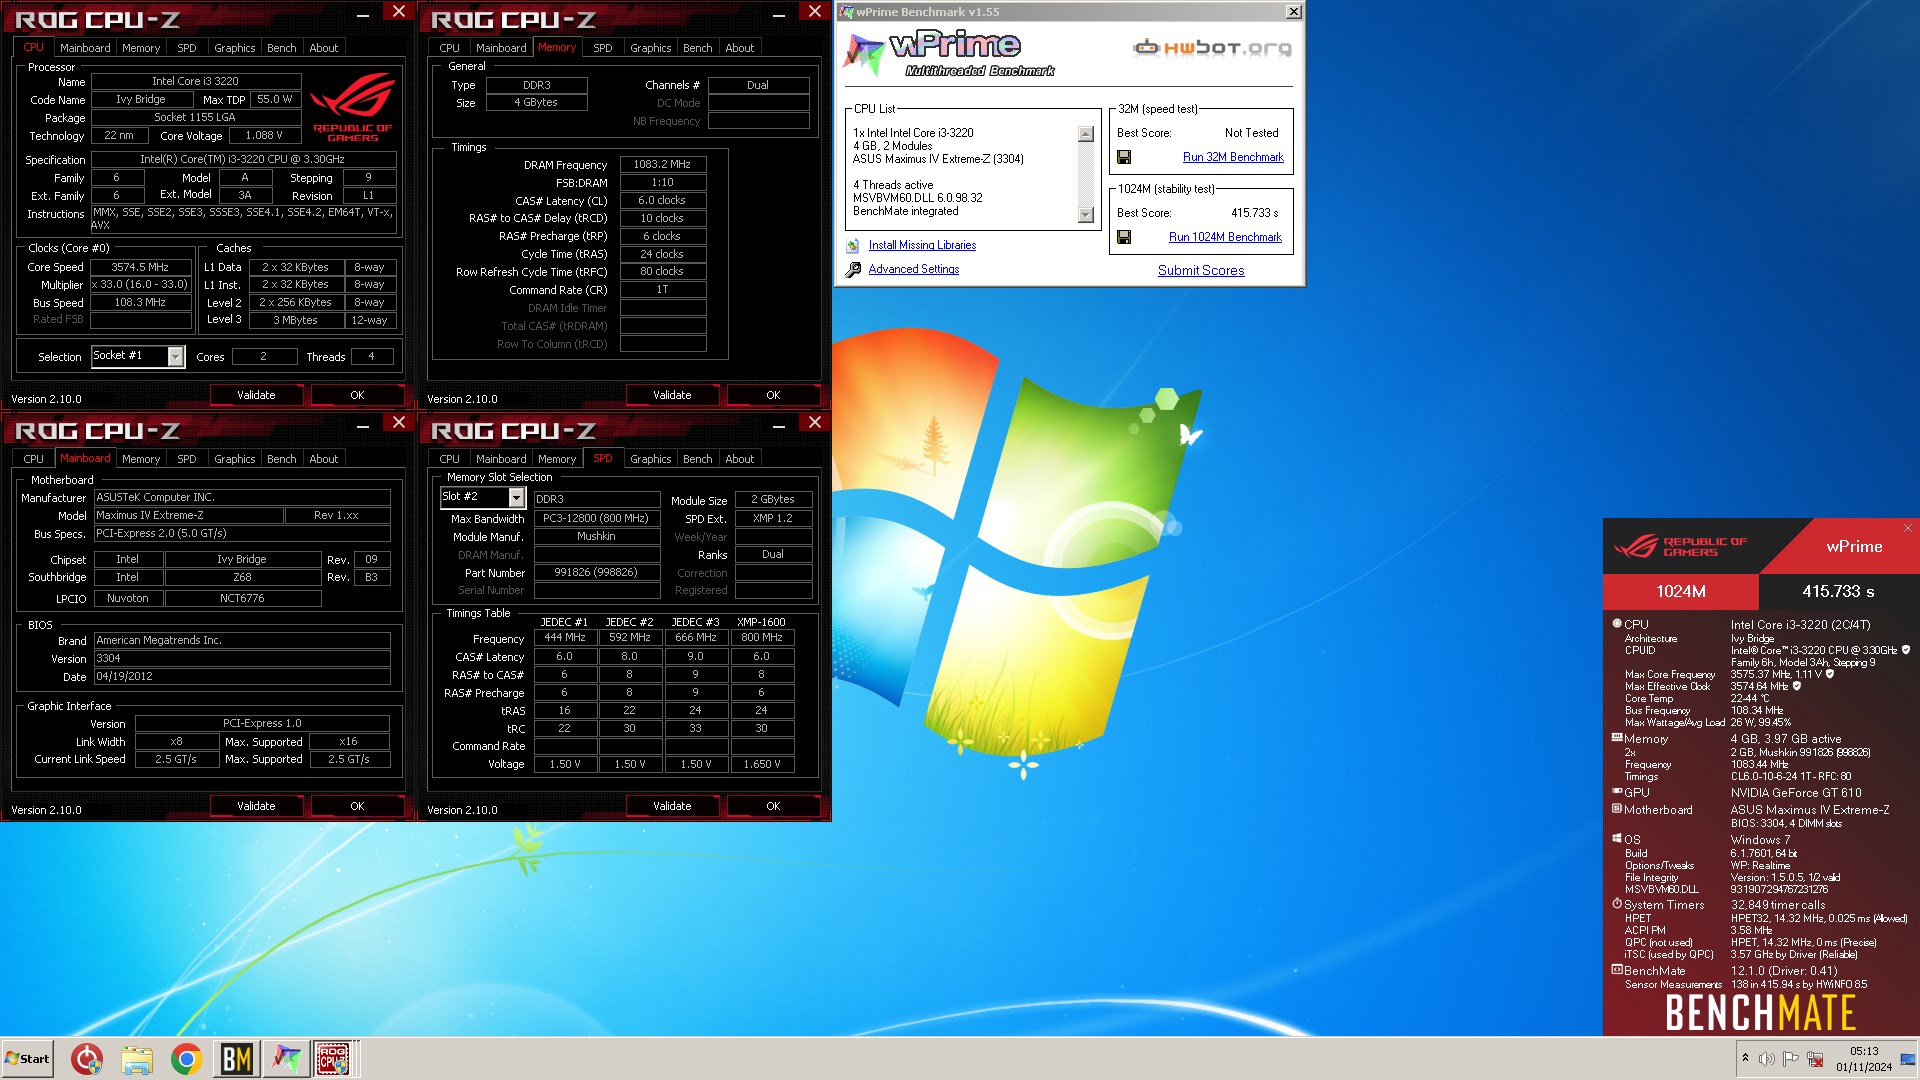
Task: Switch to Mainboard tab in the CPU-tab CPU-Z window
Action: pos(85,48)
